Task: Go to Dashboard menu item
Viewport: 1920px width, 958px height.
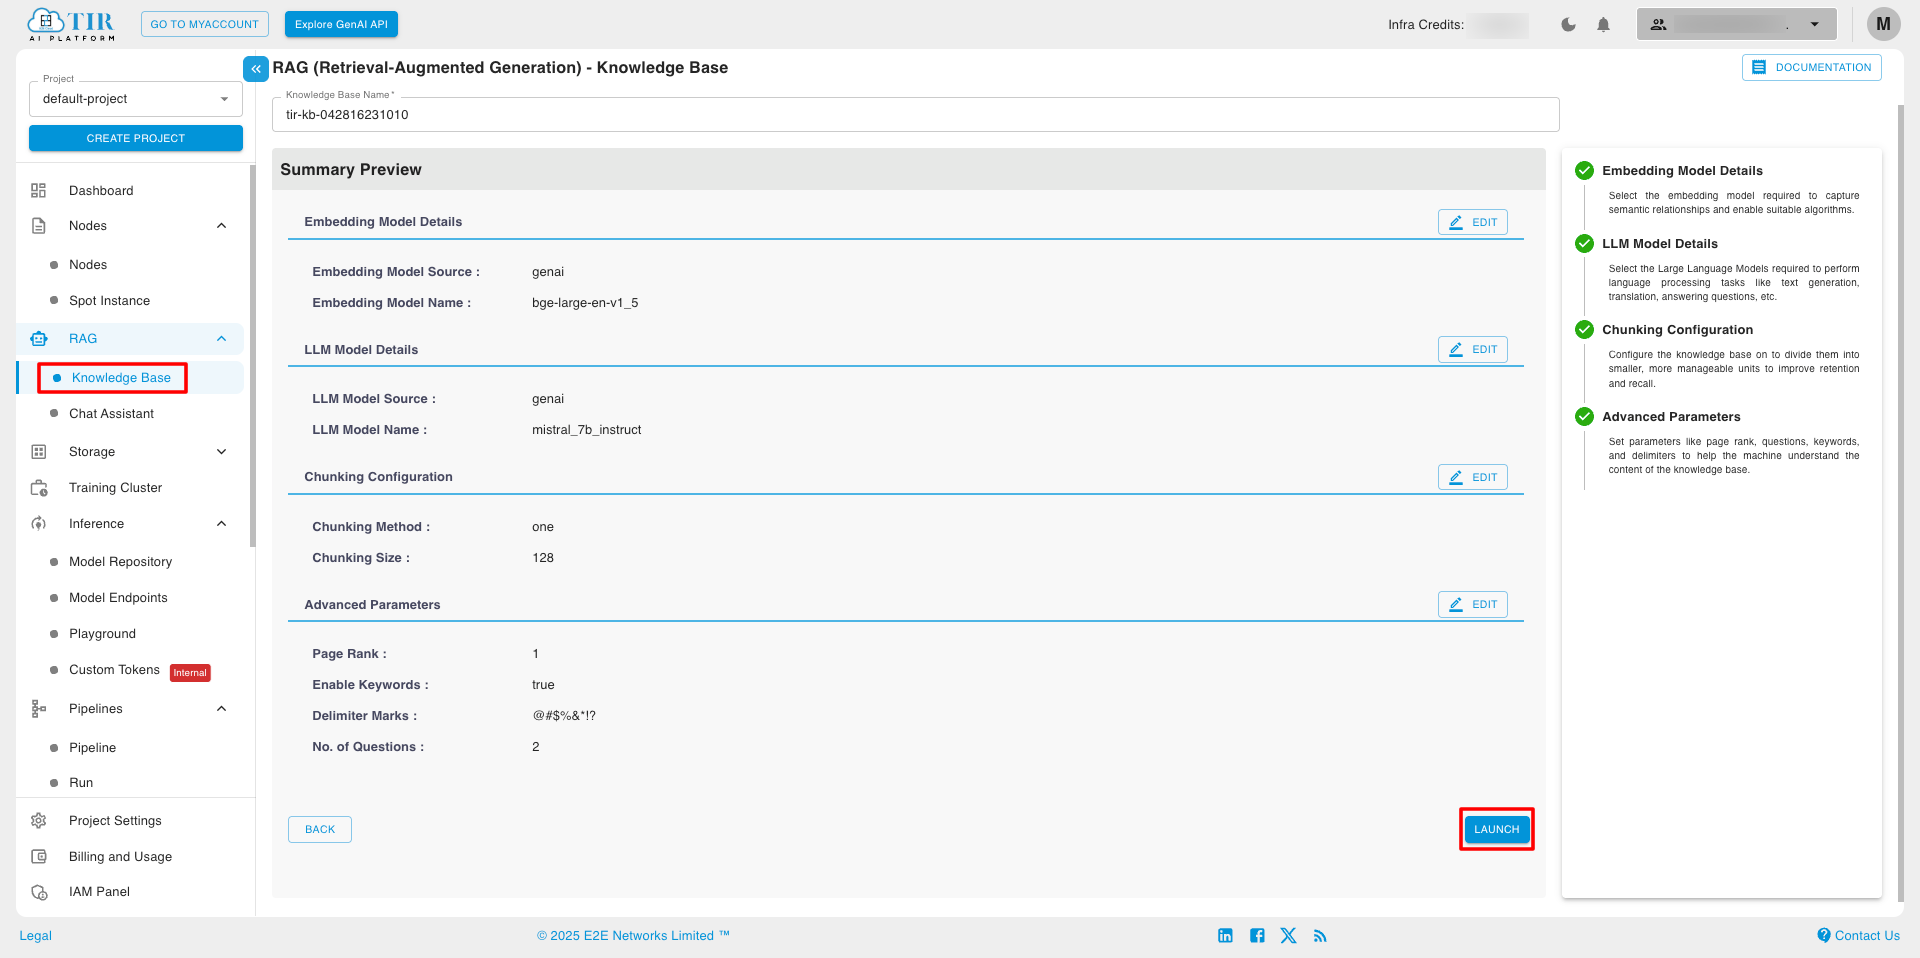Action: (101, 191)
